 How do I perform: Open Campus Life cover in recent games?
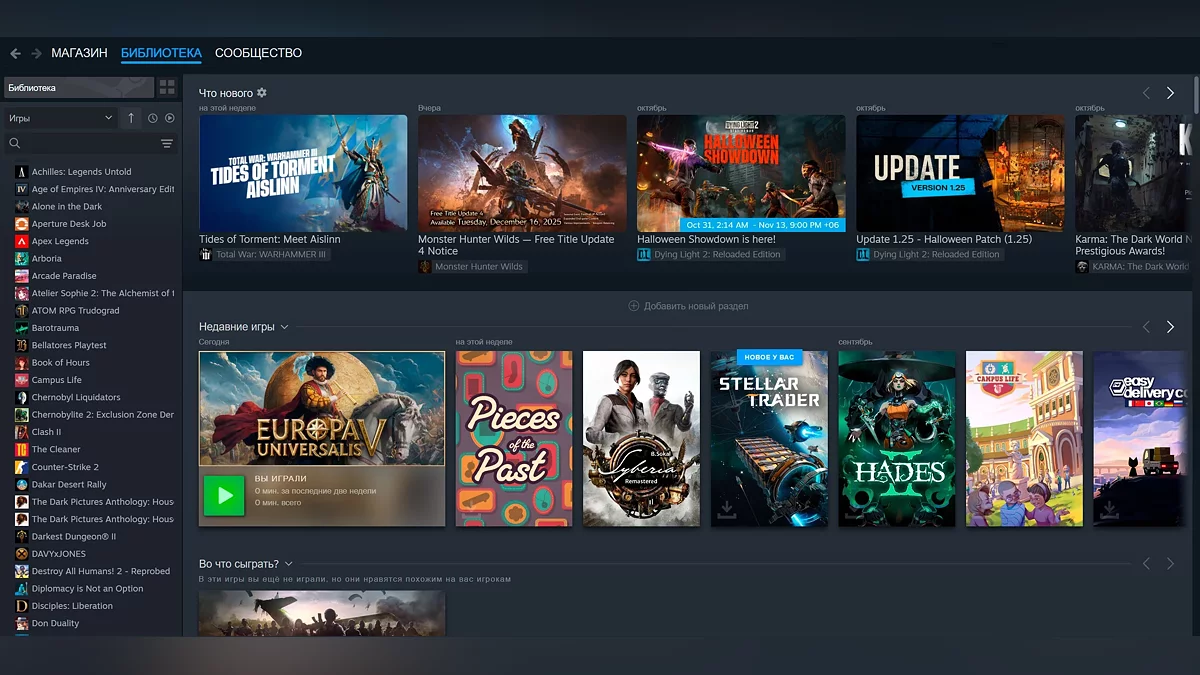[x=1024, y=438]
